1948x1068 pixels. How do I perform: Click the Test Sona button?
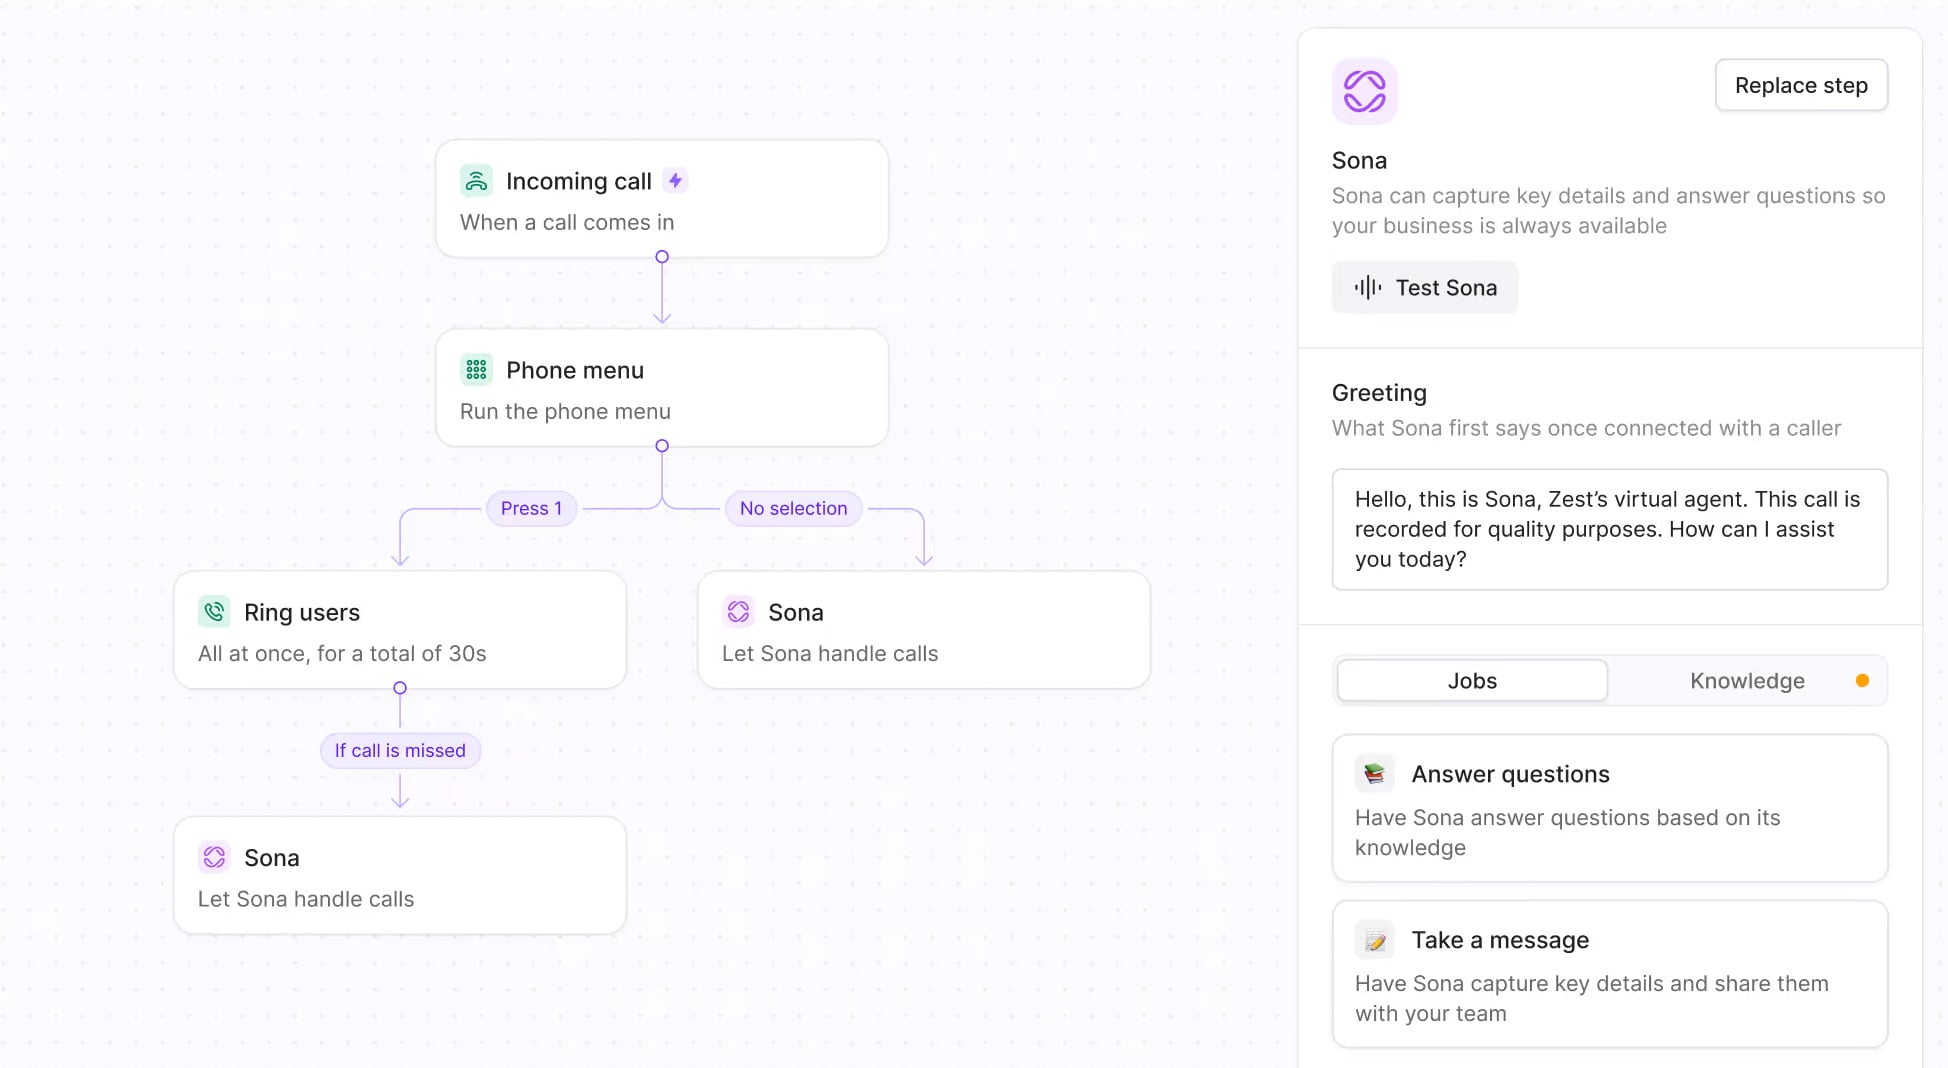(x=1424, y=288)
